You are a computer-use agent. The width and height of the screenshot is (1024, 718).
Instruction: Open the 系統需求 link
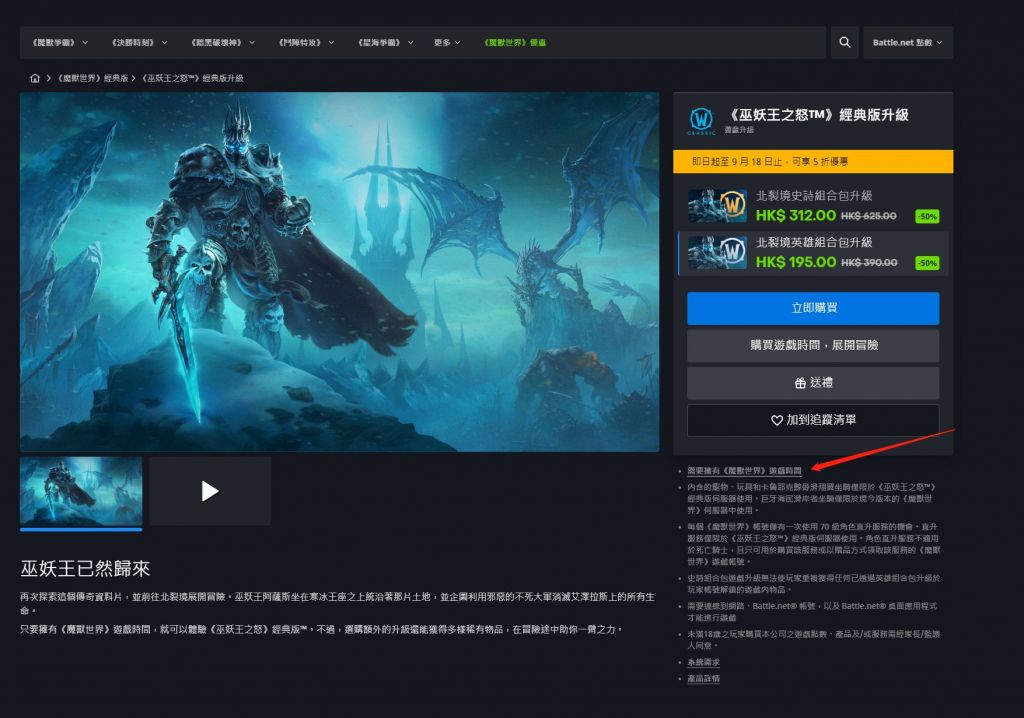(x=703, y=662)
